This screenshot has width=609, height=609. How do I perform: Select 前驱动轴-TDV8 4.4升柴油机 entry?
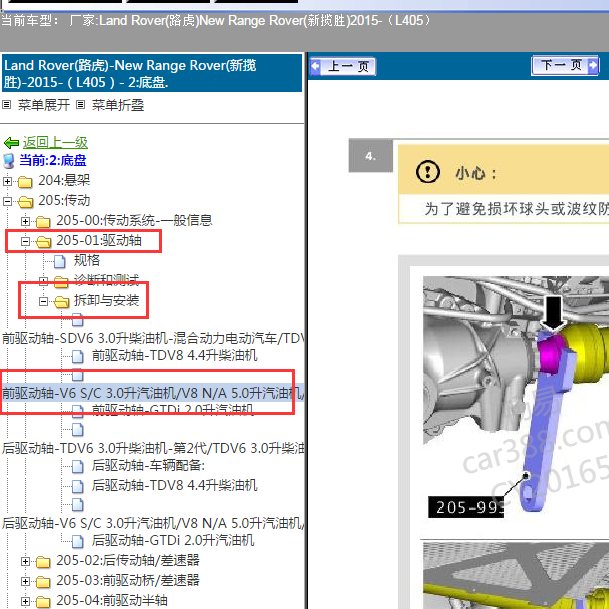pyautogui.click(x=175, y=355)
